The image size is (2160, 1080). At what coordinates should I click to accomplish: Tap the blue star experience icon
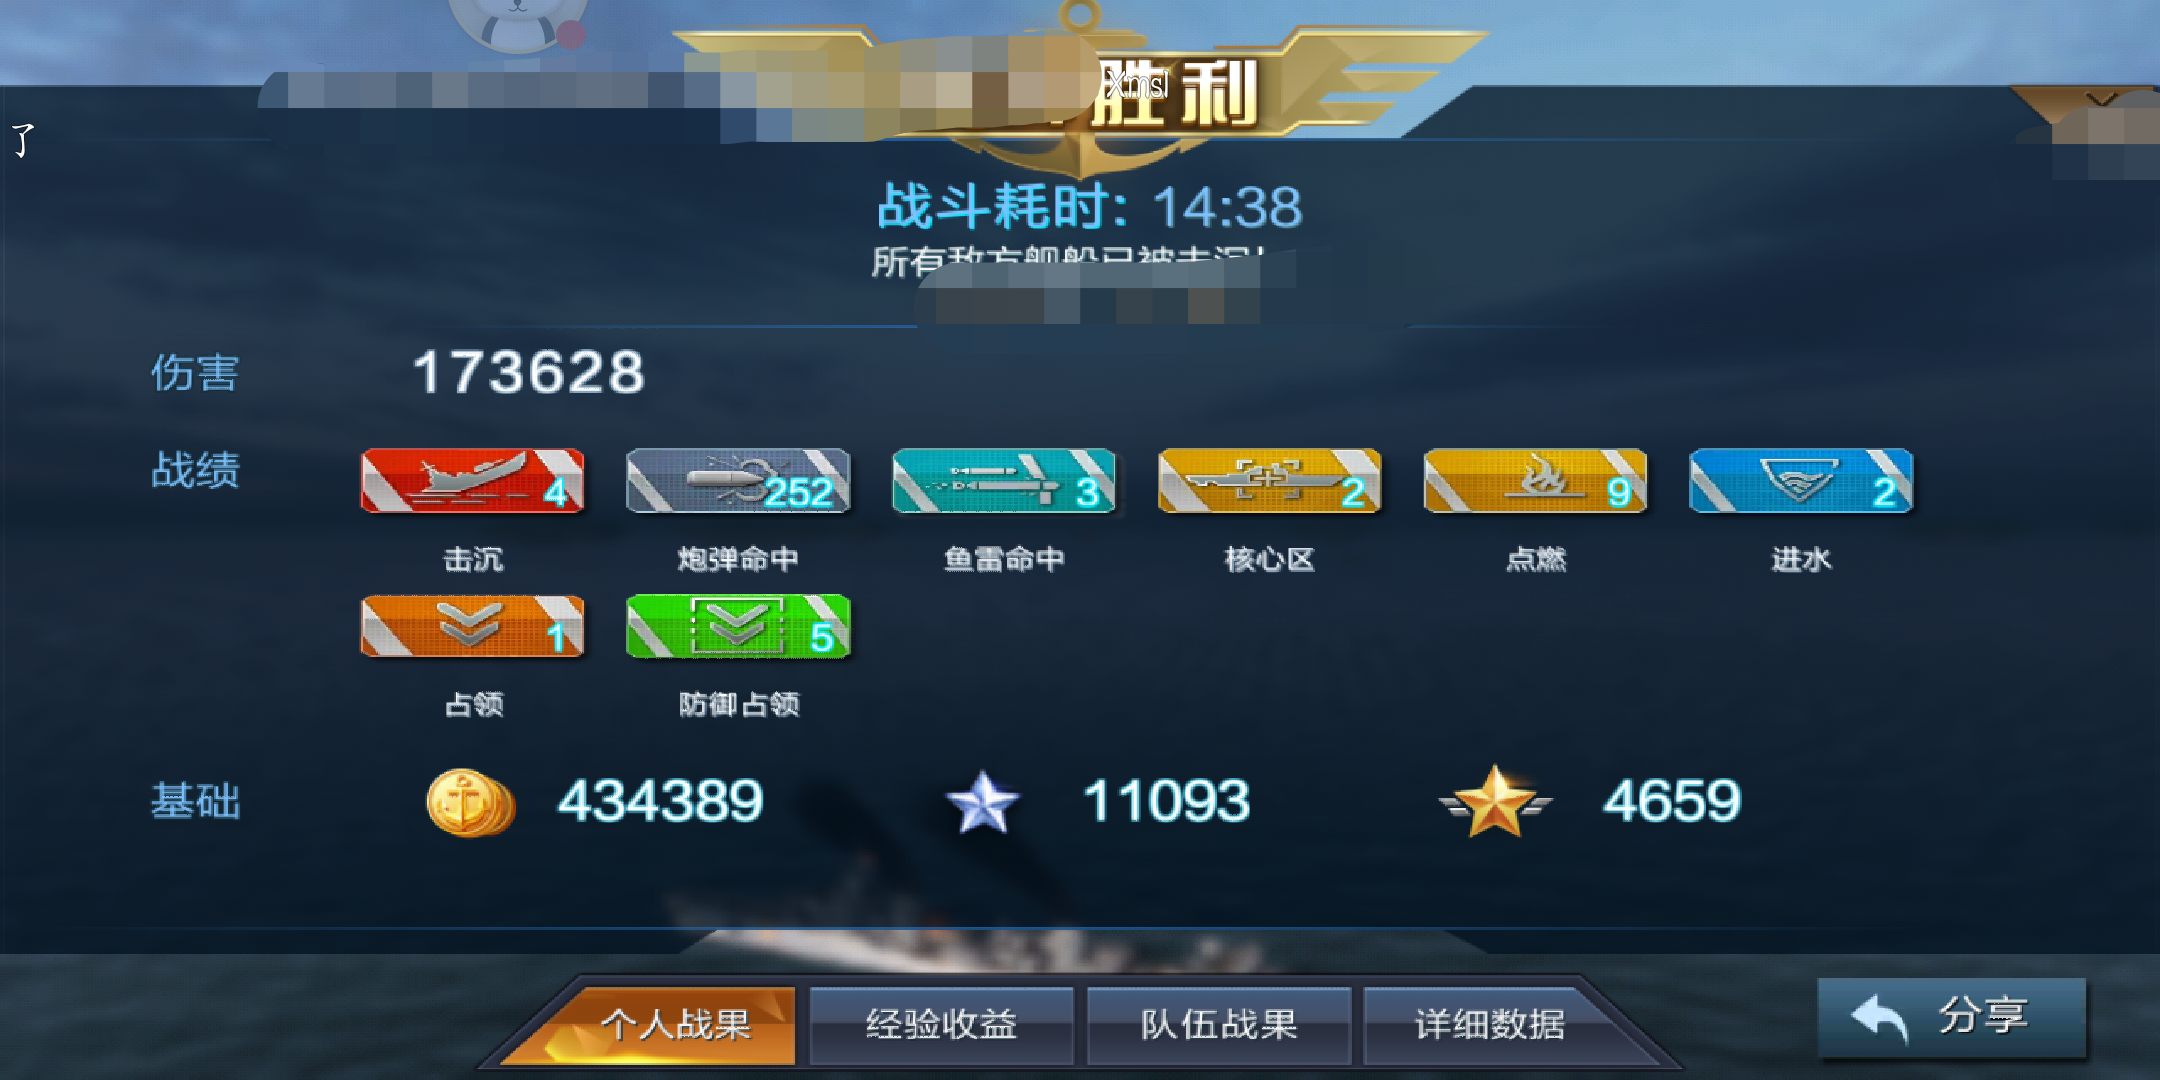(983, 802)
